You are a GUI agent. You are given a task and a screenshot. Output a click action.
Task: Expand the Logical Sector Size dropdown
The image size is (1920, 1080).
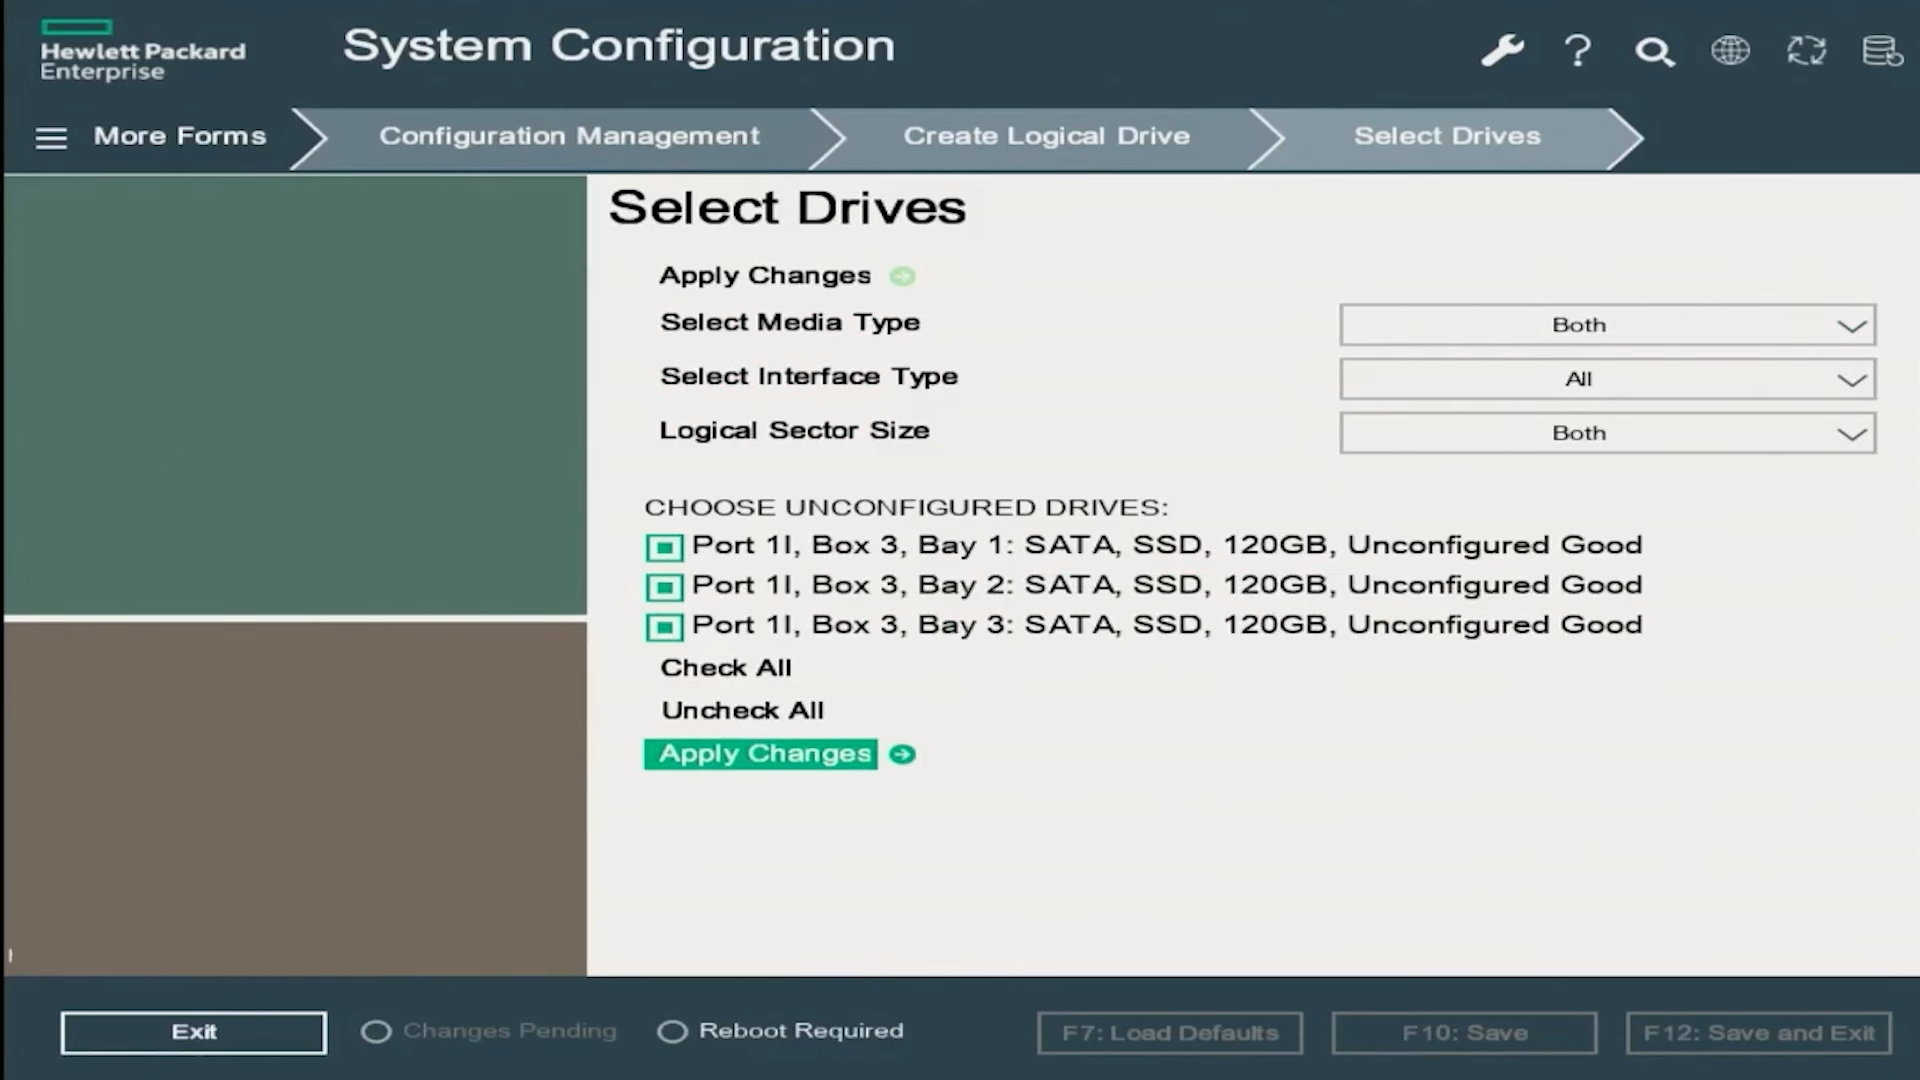coord(1607,433)
